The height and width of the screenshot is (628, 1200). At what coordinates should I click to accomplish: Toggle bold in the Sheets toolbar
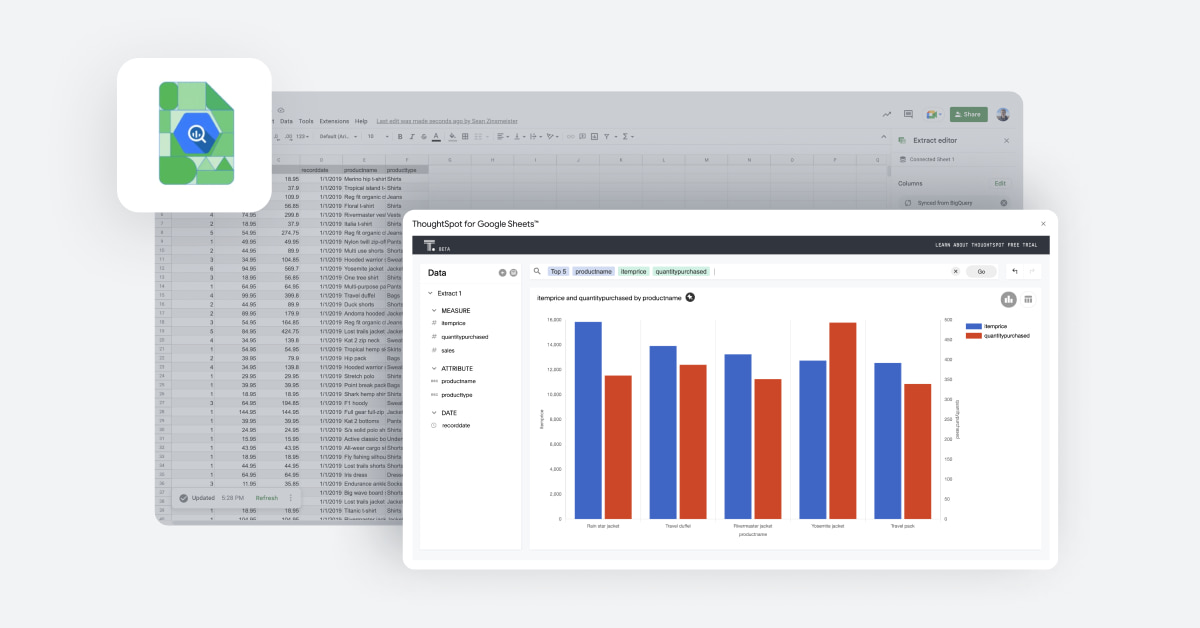click(x=400, y=136)
